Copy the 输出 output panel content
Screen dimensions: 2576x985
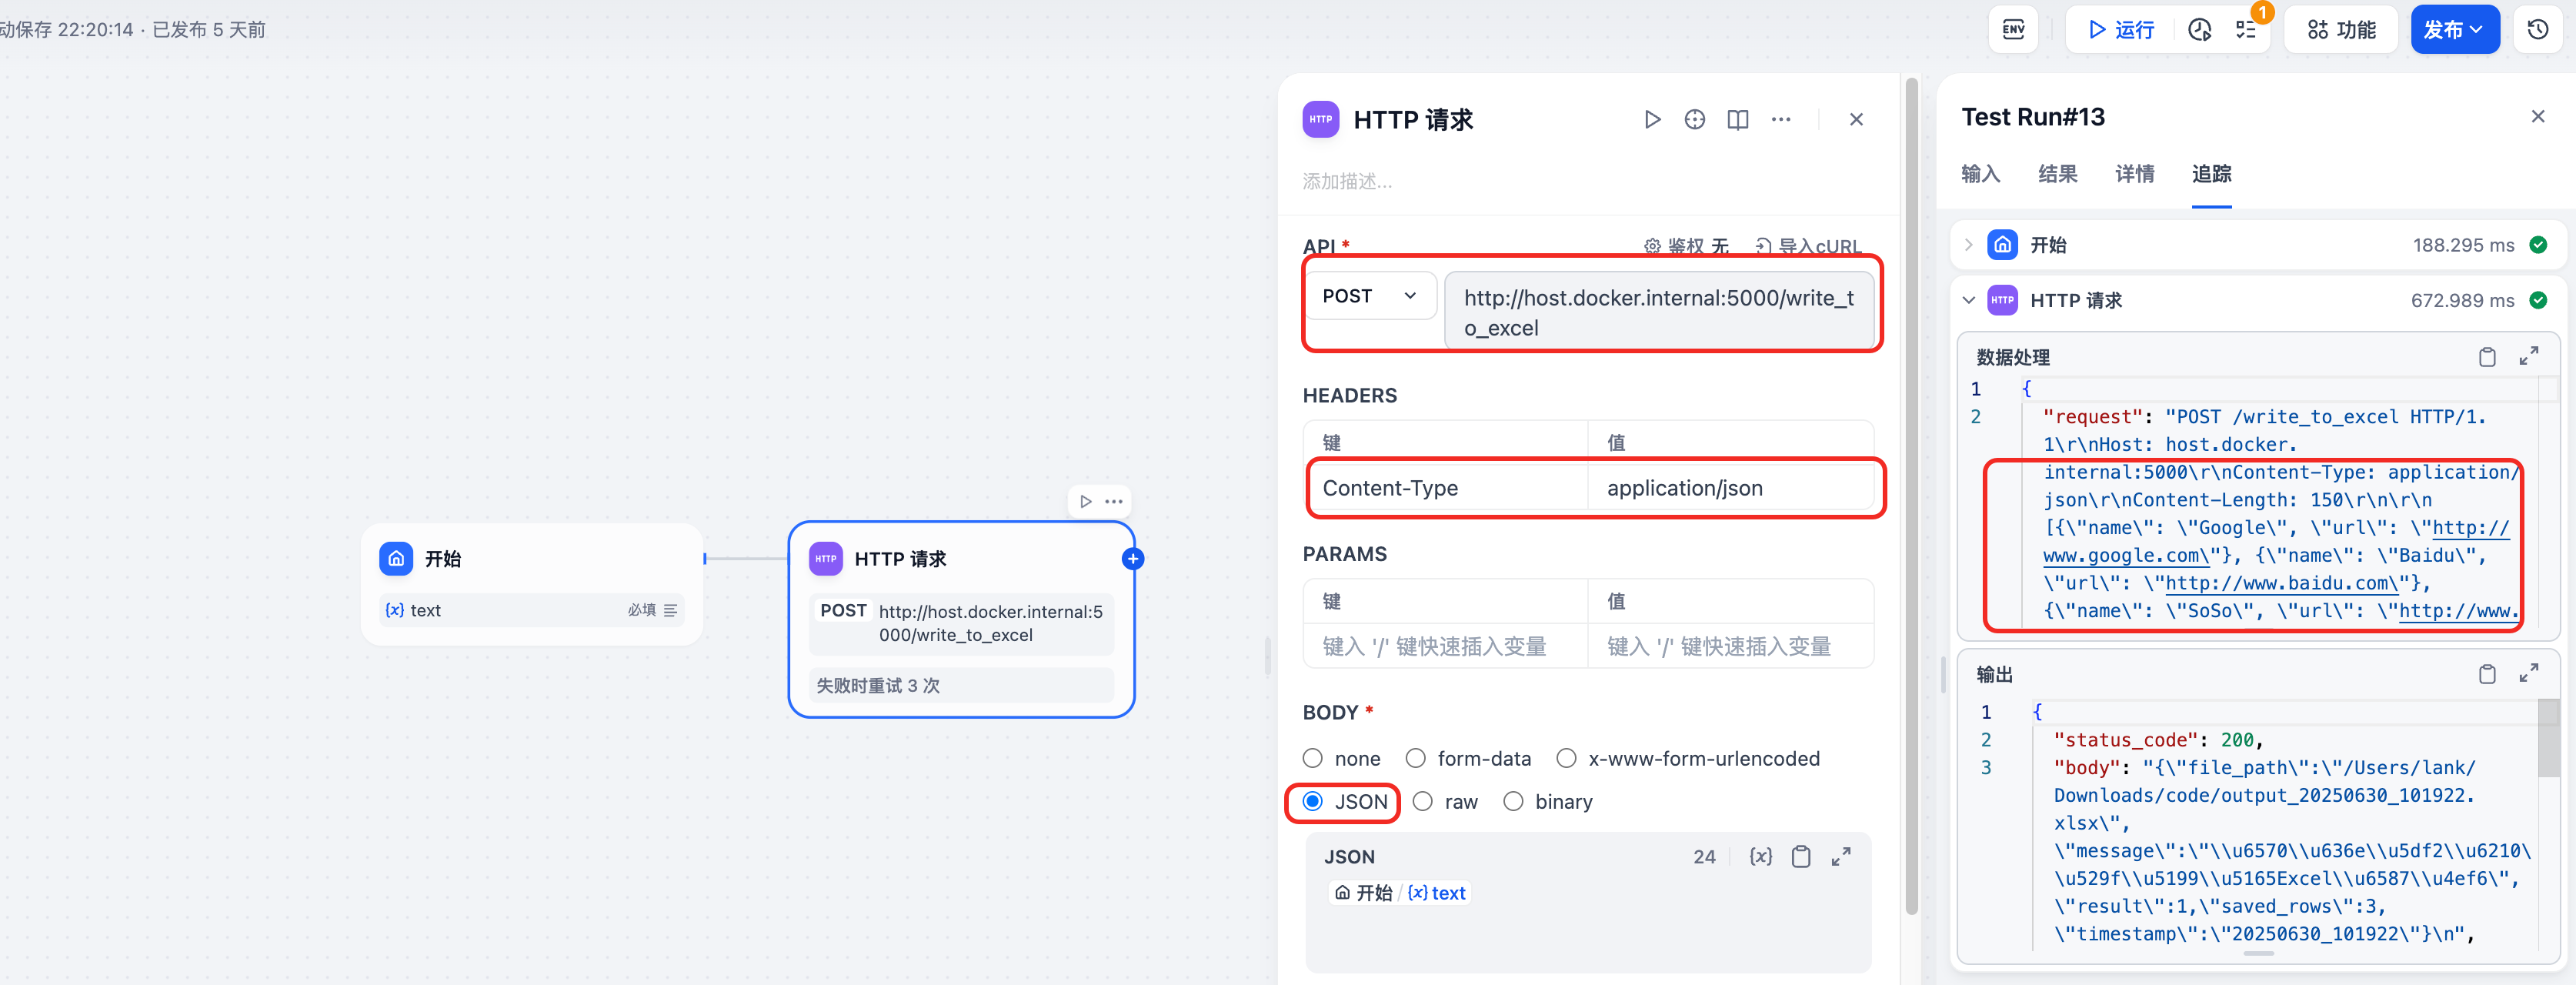coord(2487,675)
